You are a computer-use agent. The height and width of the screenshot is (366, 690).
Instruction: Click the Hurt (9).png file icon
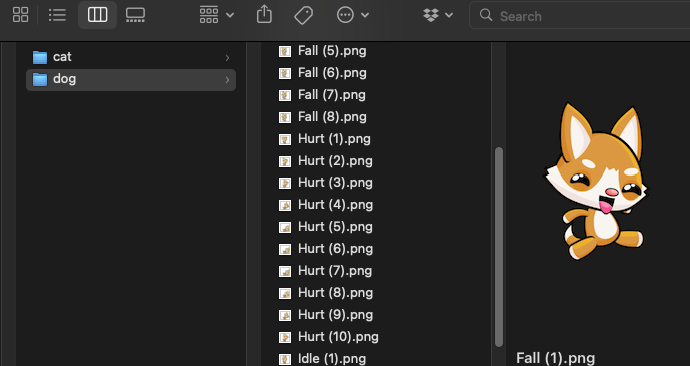point(285,315)
